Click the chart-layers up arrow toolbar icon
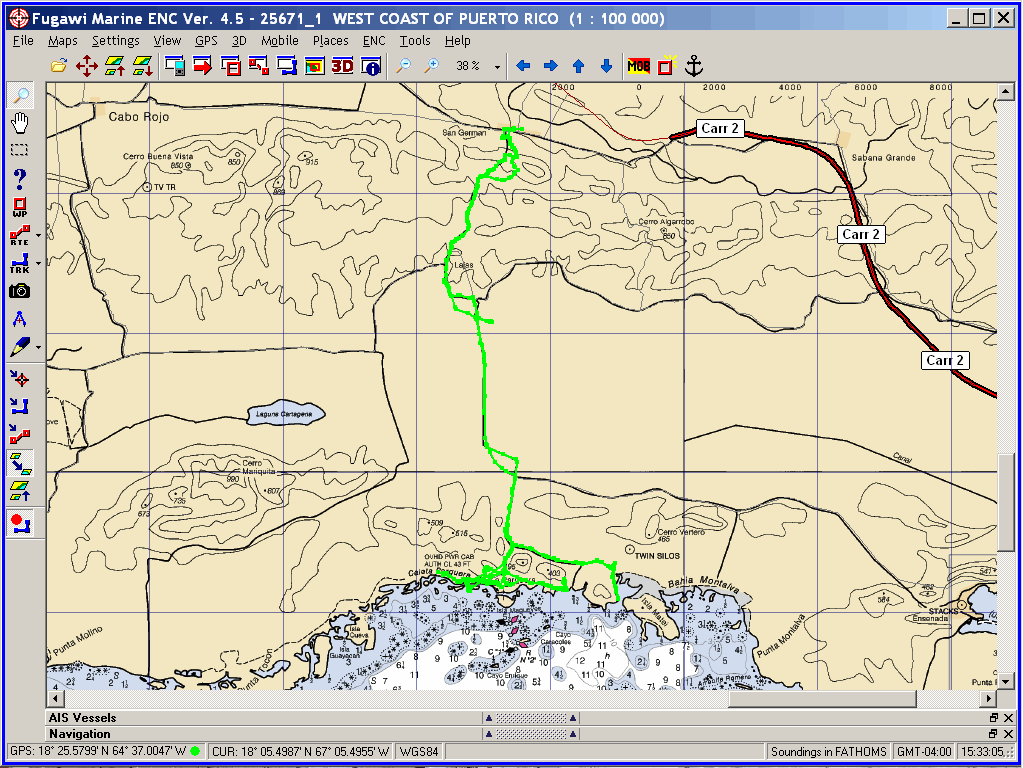Viewport: 1024px width, 768px height. [115, 65]
